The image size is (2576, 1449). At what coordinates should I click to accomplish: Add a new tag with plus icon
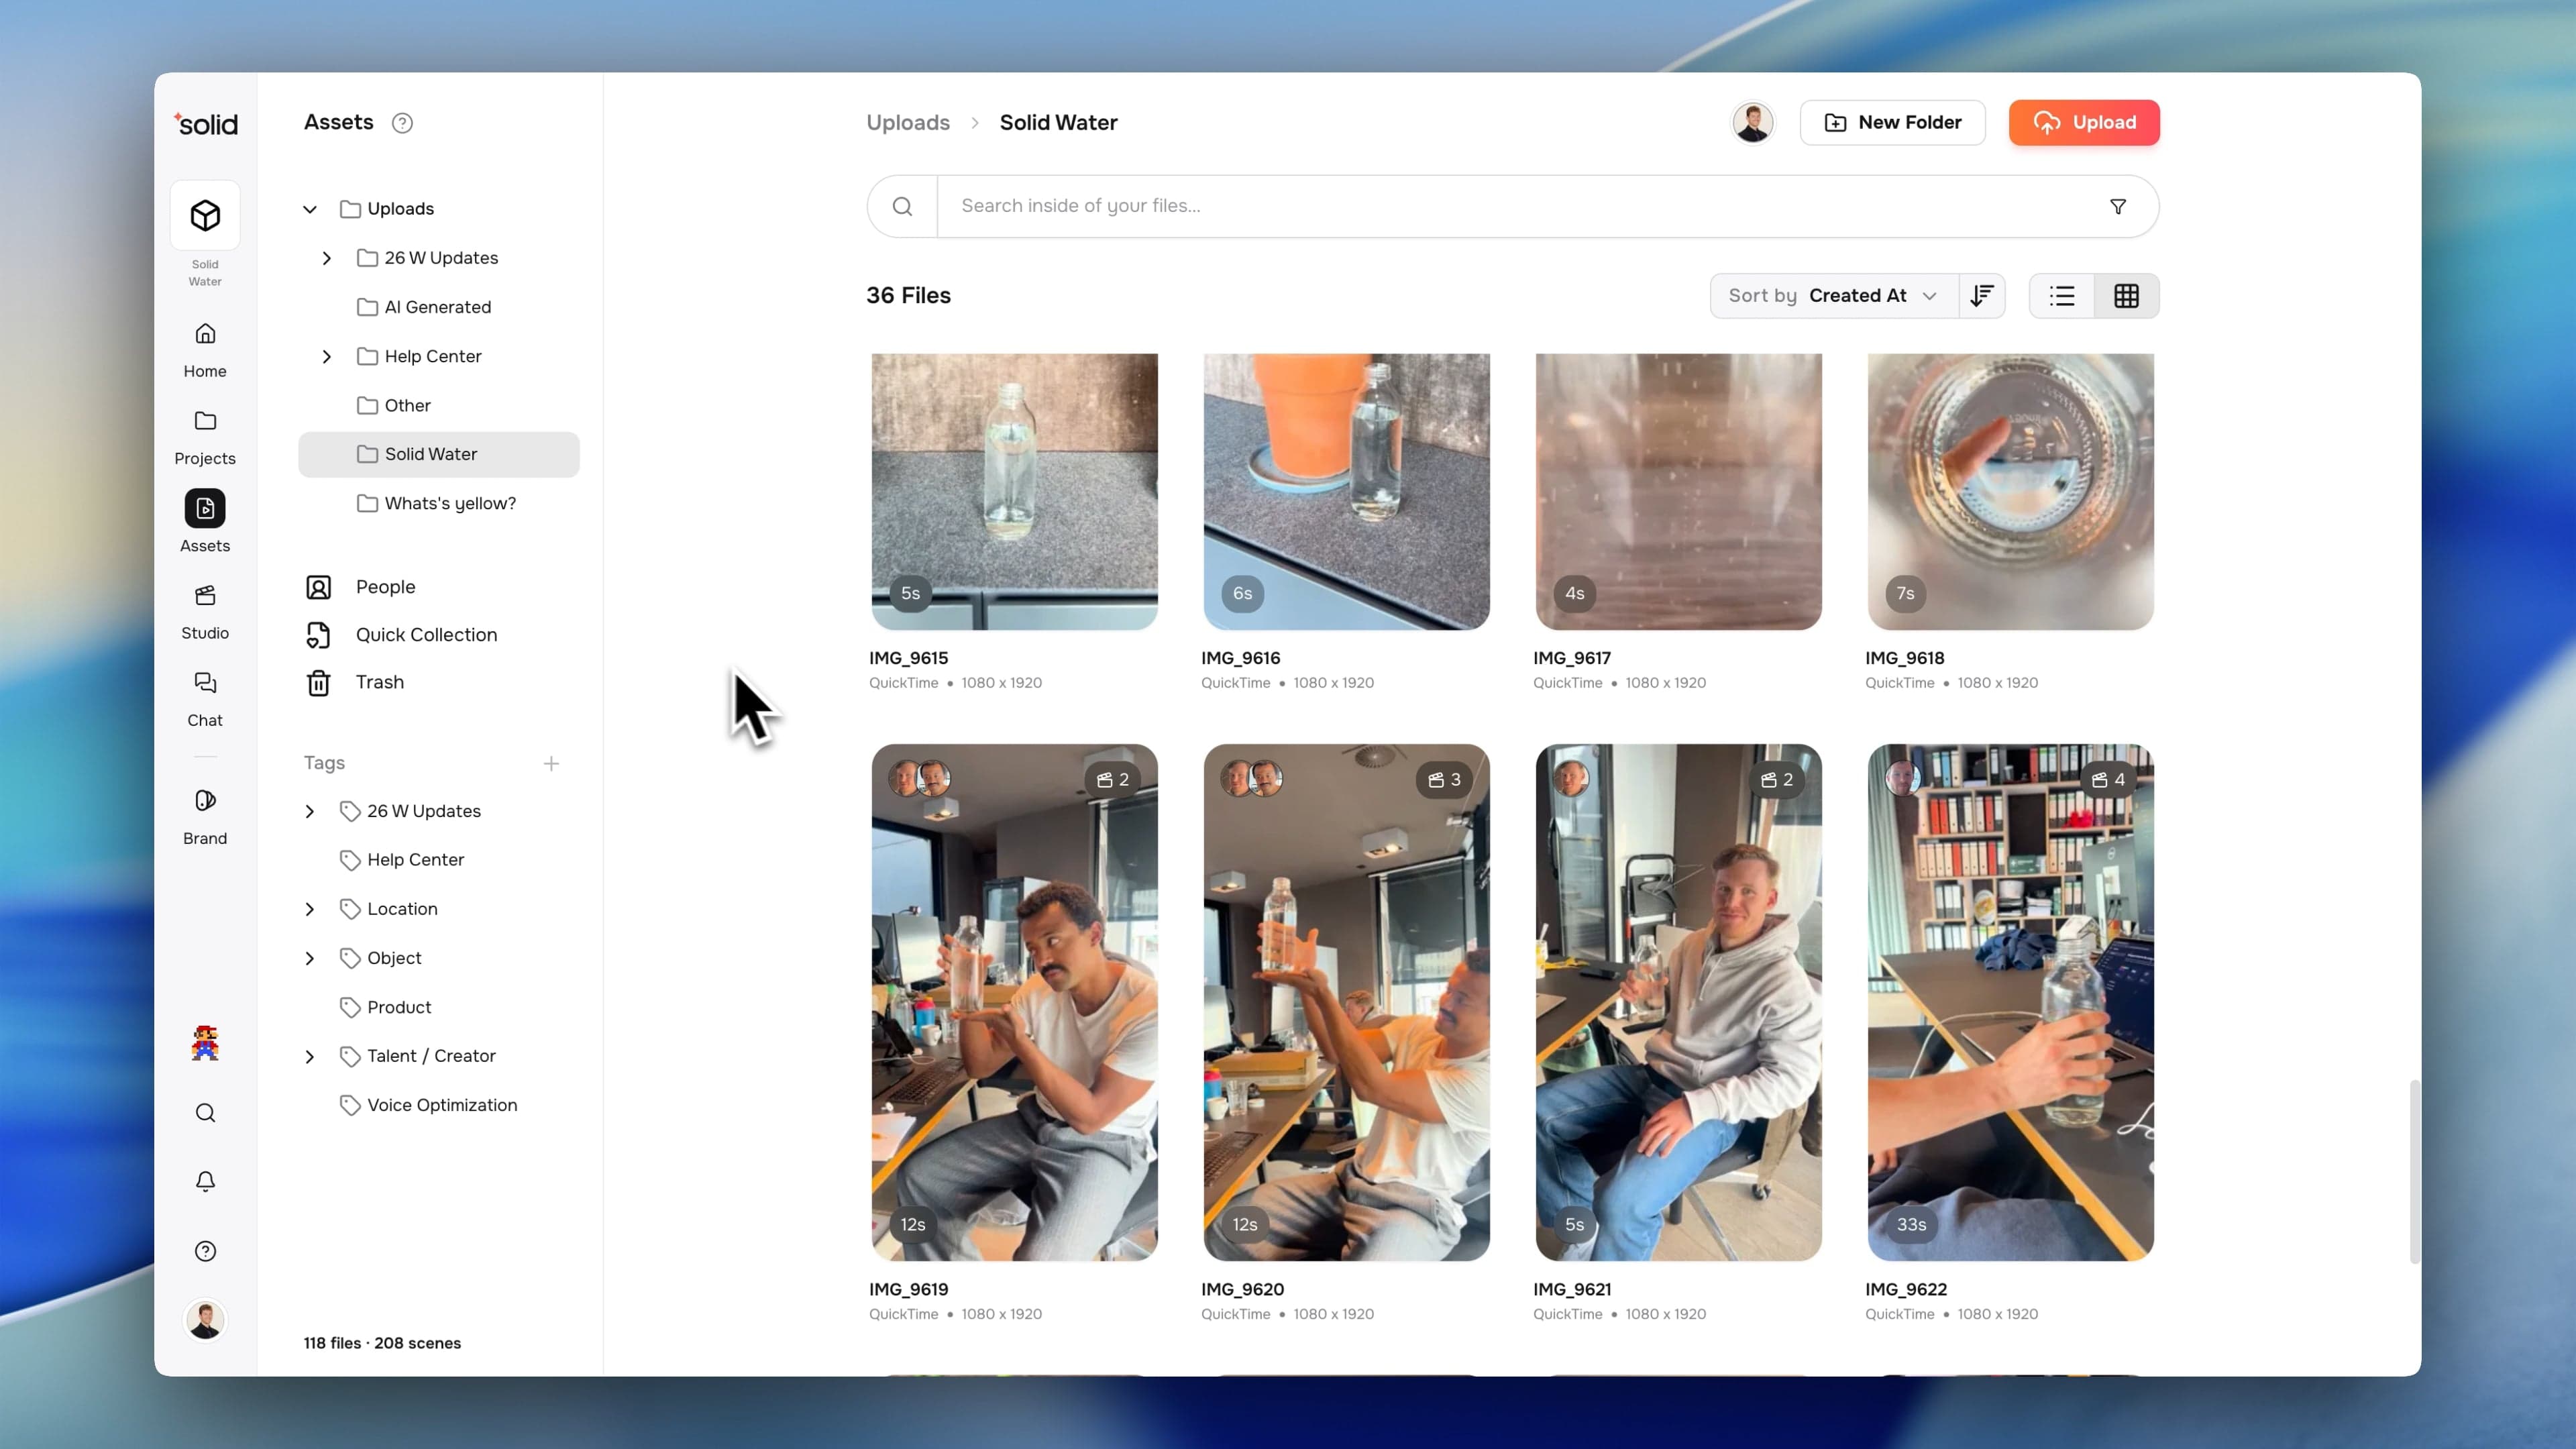pyautogui.click(x=551, y=764)
